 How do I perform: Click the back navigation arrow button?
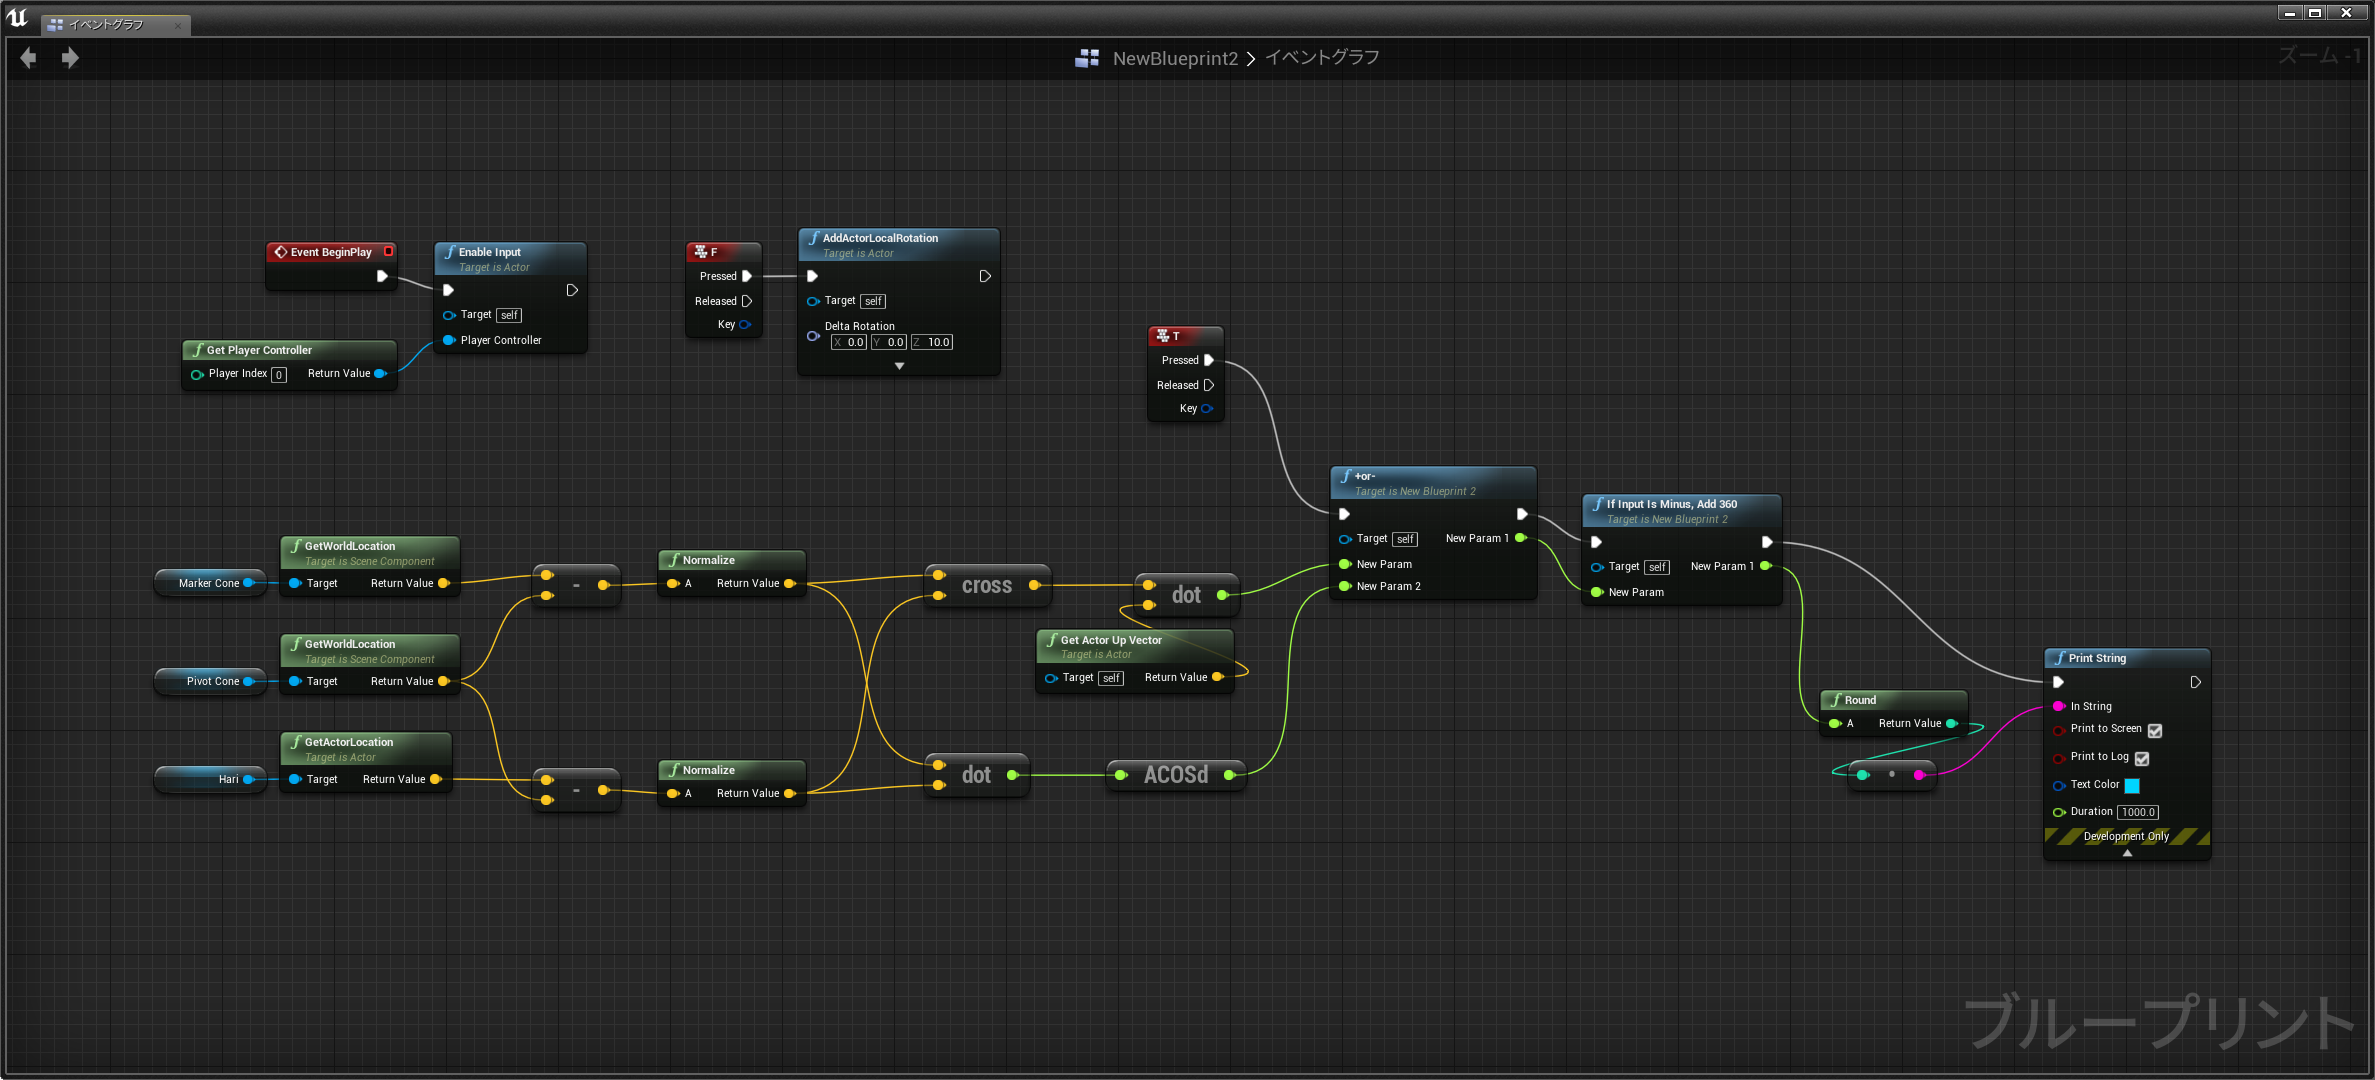coord(29,56)
